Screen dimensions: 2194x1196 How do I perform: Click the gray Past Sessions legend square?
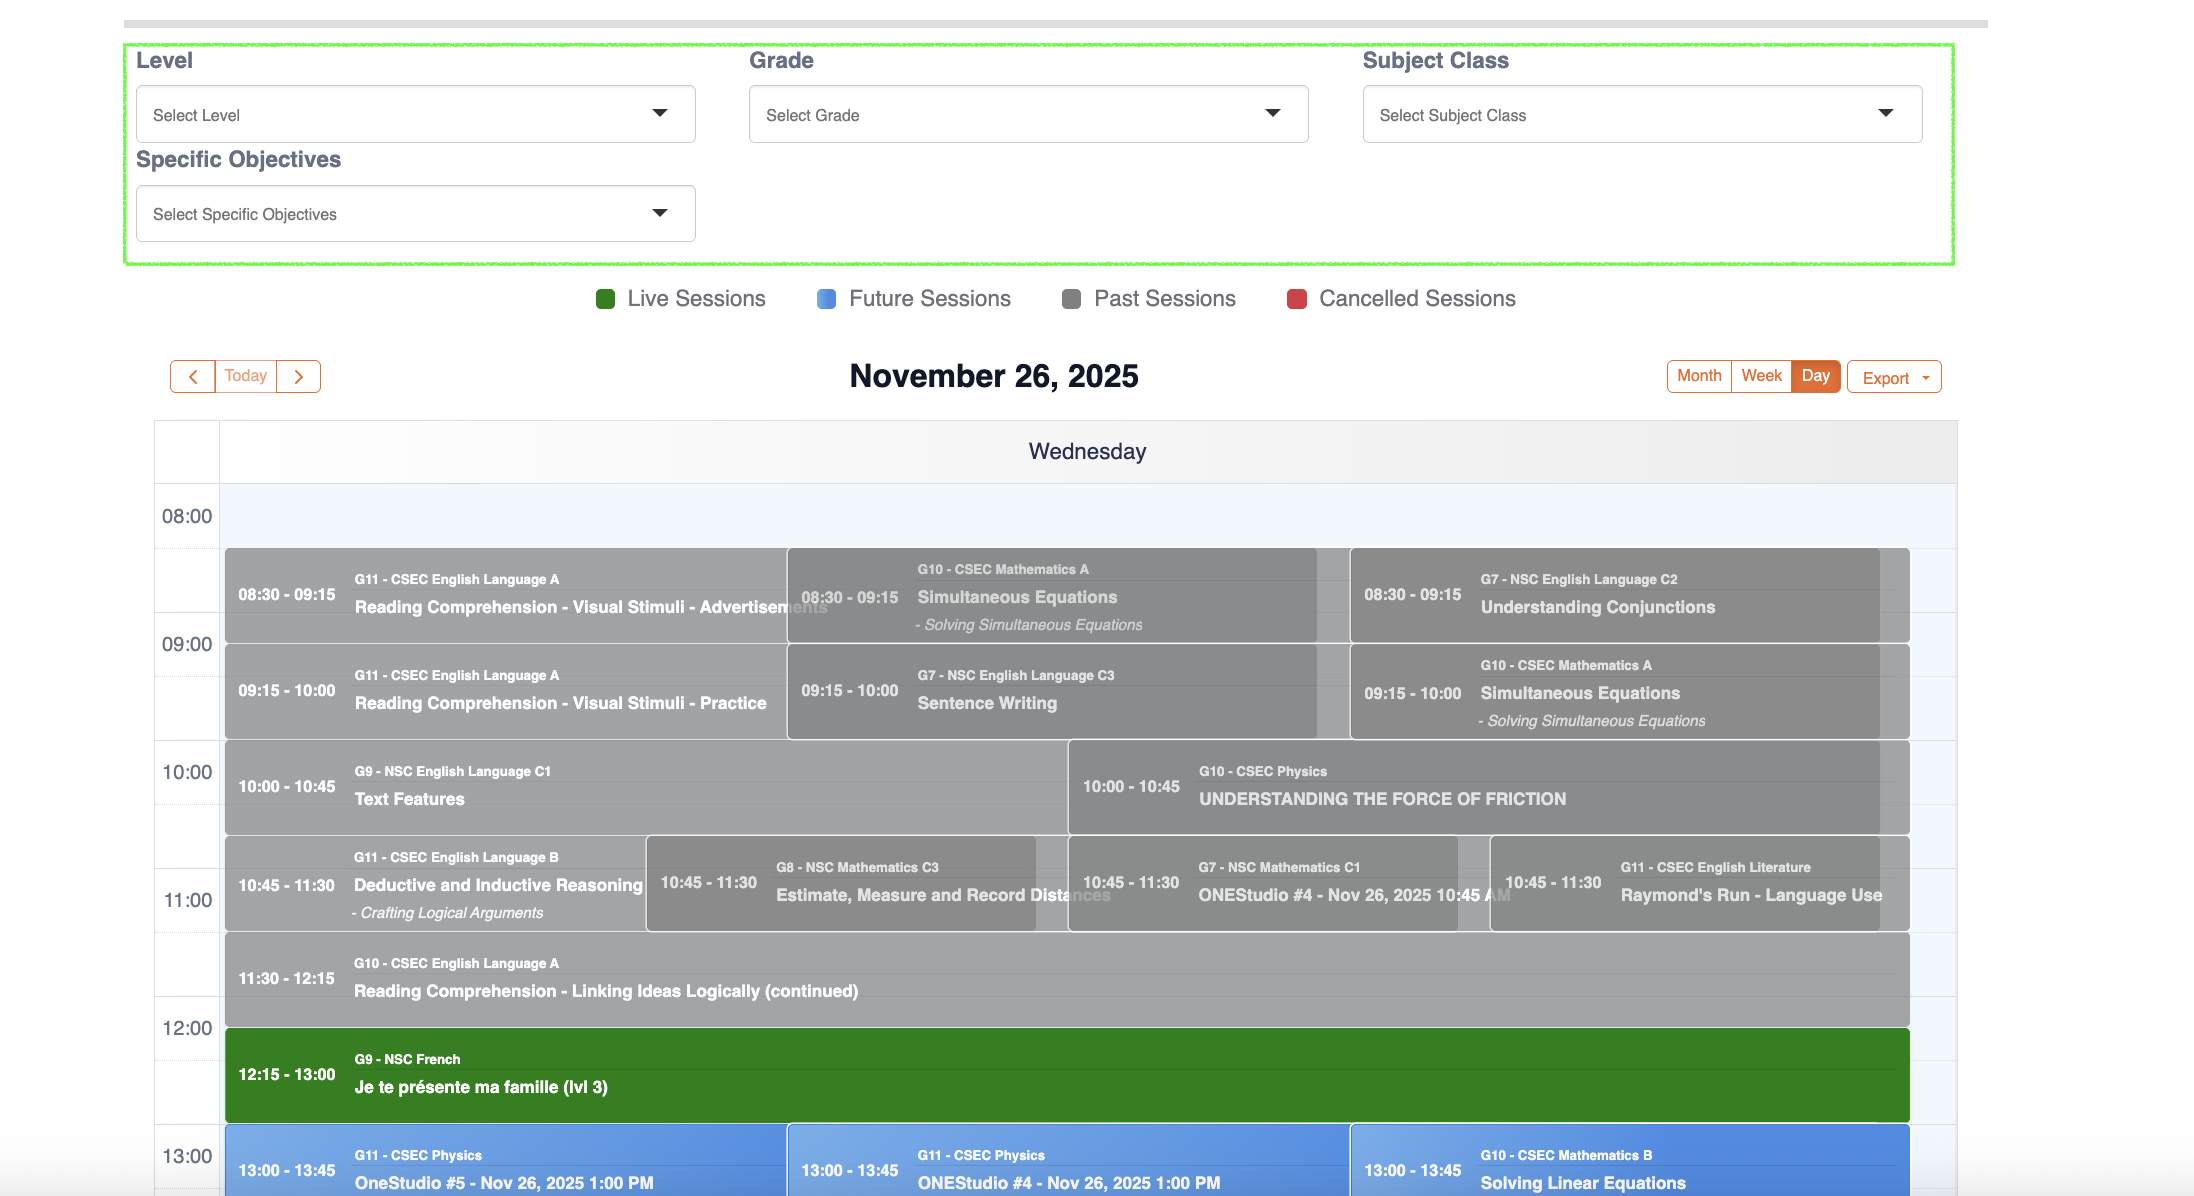1071,299
